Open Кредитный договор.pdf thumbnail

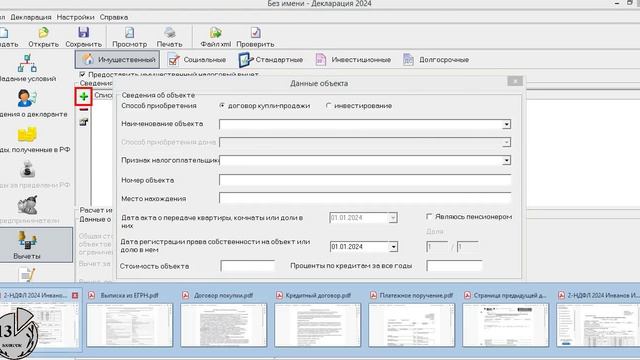click(318, 325)
